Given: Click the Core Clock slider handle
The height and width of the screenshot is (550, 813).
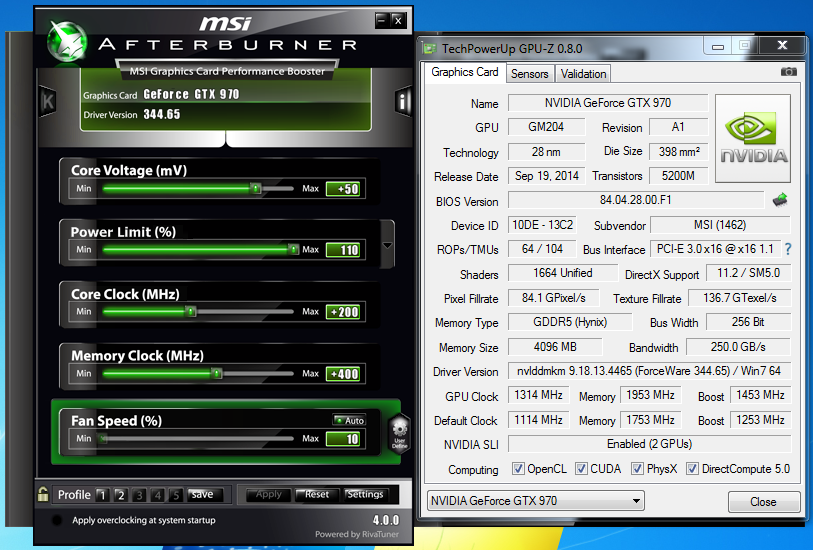Looking at the screenshot, I should pos(191,312).
